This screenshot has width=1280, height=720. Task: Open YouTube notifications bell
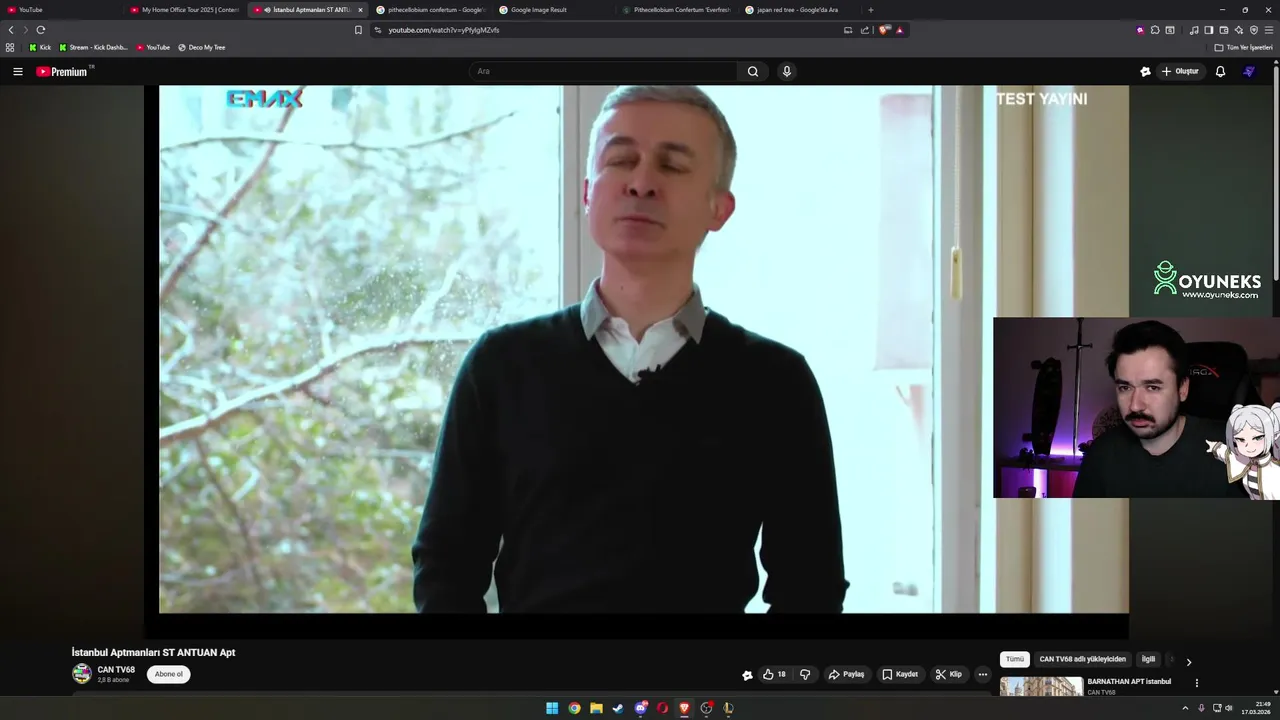click(x=1220, y=71)
